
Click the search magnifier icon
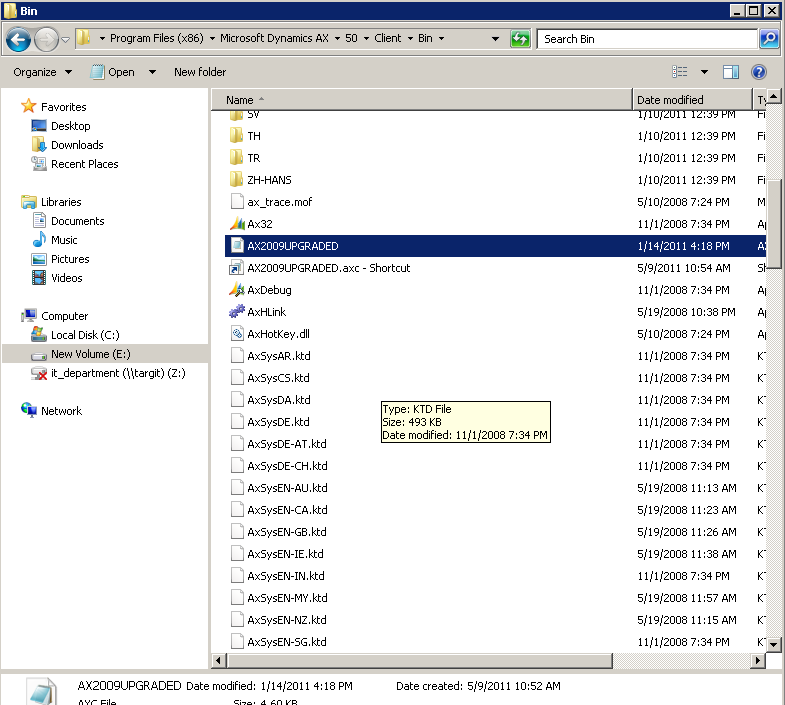point(769,39)
